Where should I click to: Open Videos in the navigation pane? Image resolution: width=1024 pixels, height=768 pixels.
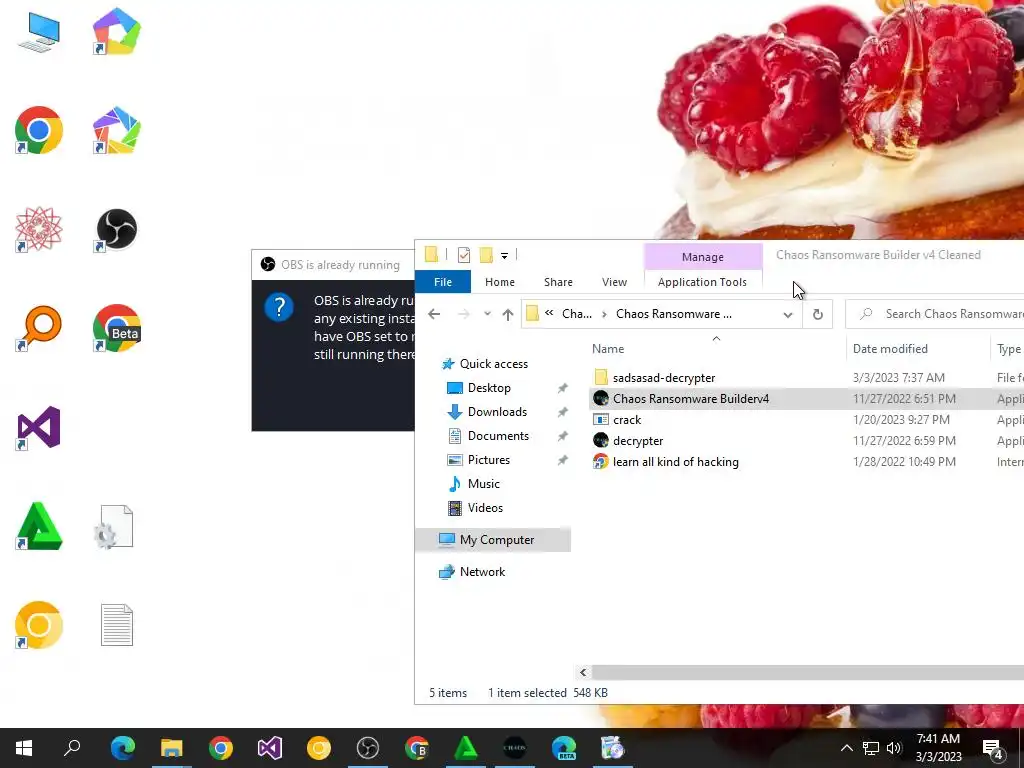point(485,508)
